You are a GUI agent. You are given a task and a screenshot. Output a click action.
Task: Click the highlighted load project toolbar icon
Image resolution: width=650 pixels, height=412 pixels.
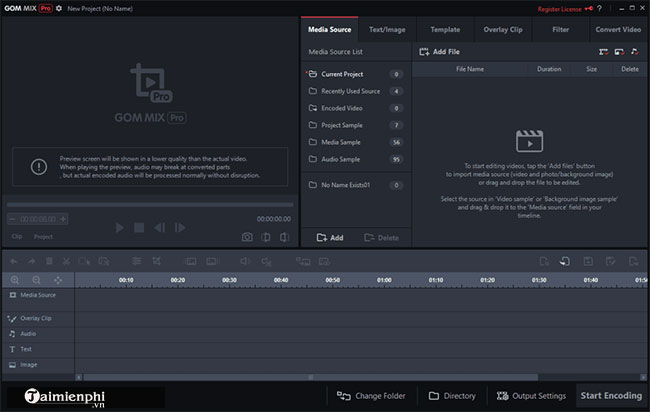[x=564, y=261]
